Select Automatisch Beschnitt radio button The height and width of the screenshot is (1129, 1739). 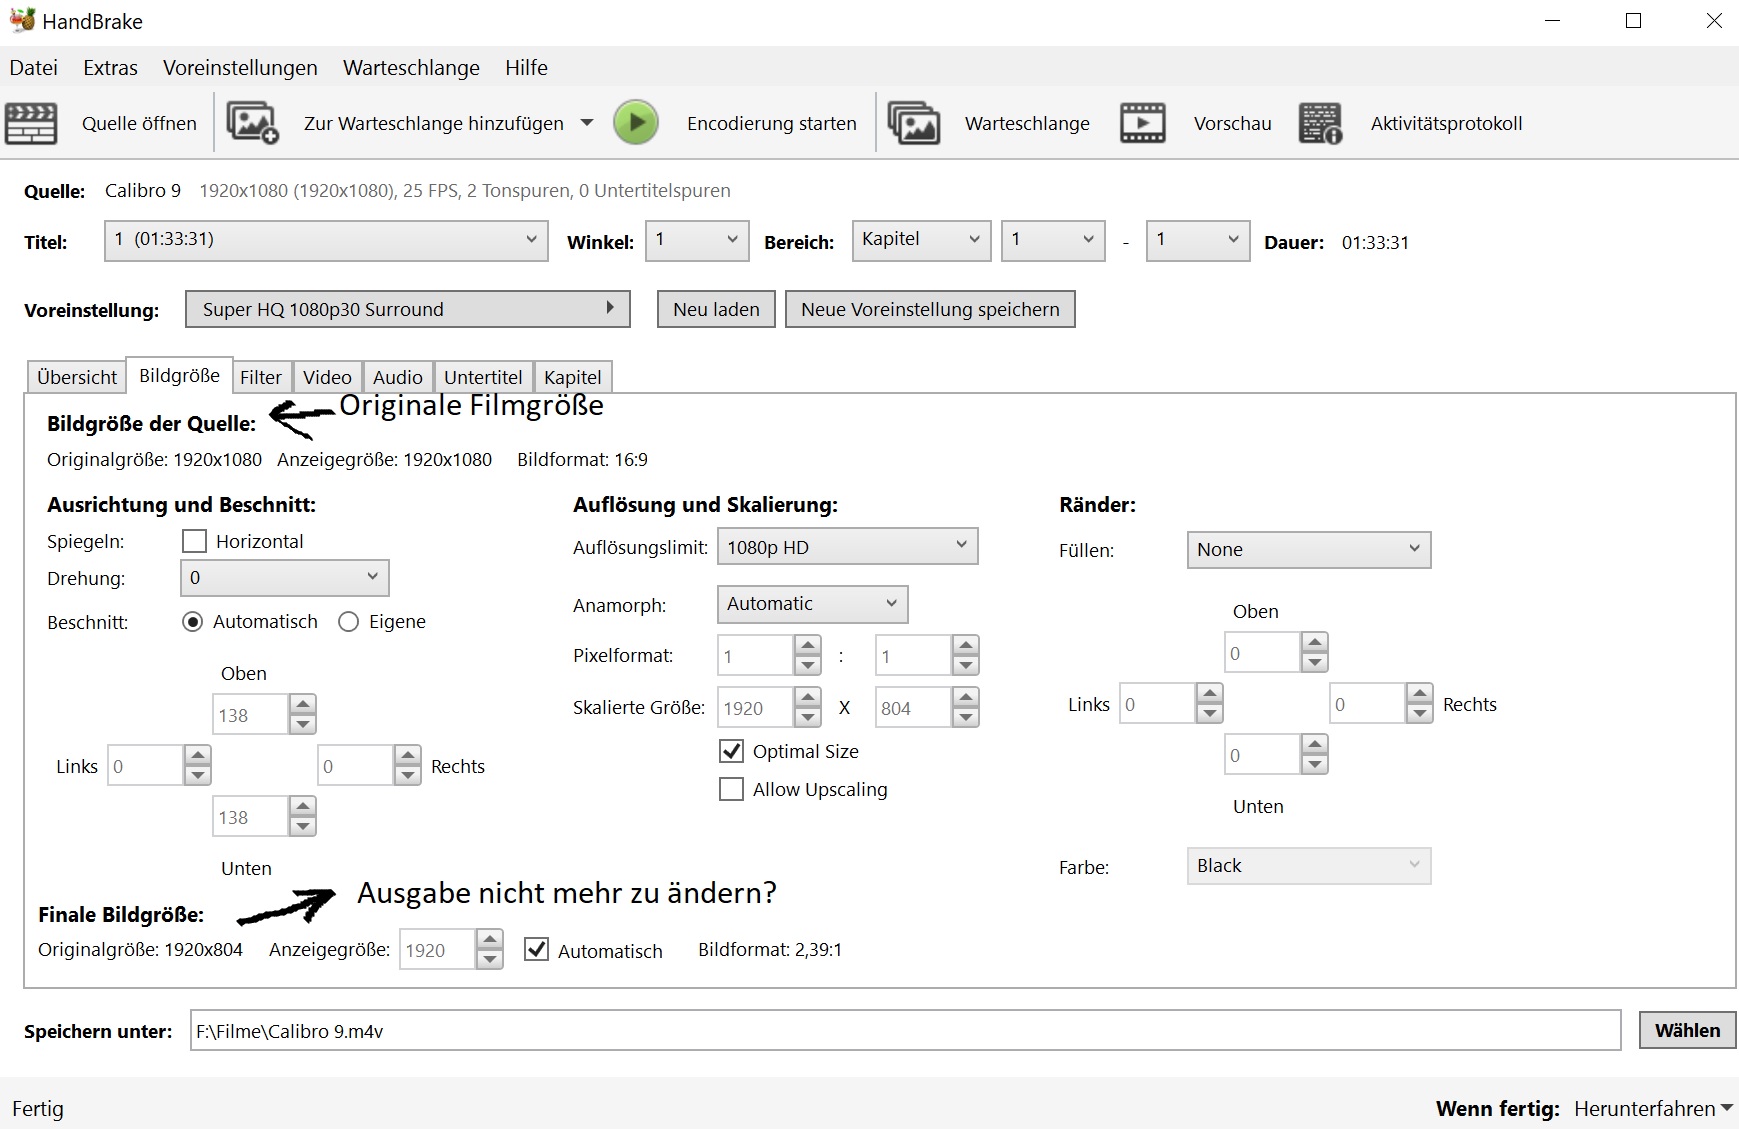coord(193,622)
